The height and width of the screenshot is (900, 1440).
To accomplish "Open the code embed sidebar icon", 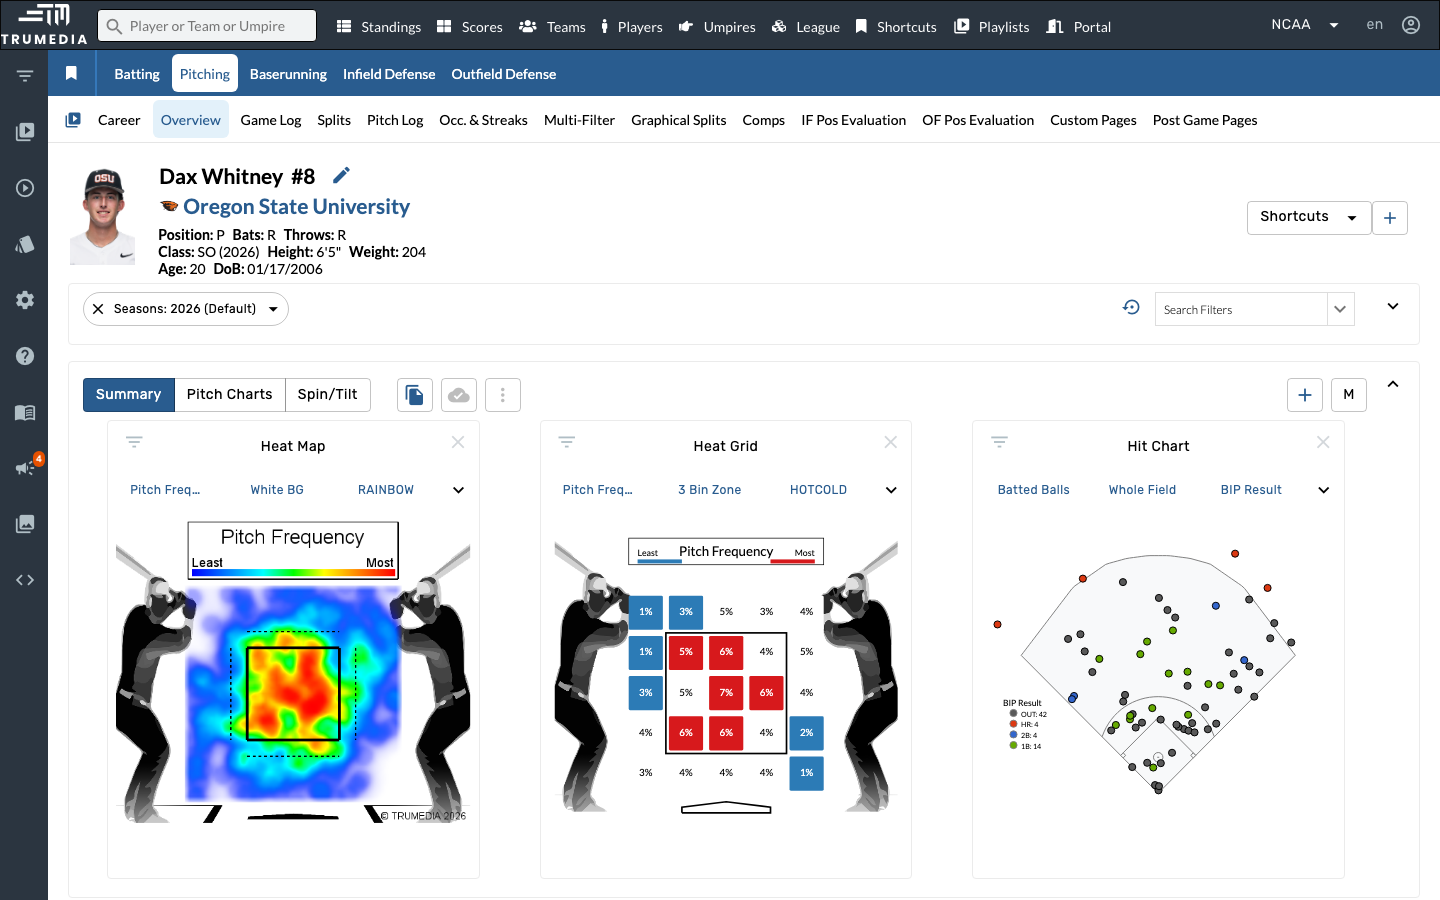I will click(25, 580).
